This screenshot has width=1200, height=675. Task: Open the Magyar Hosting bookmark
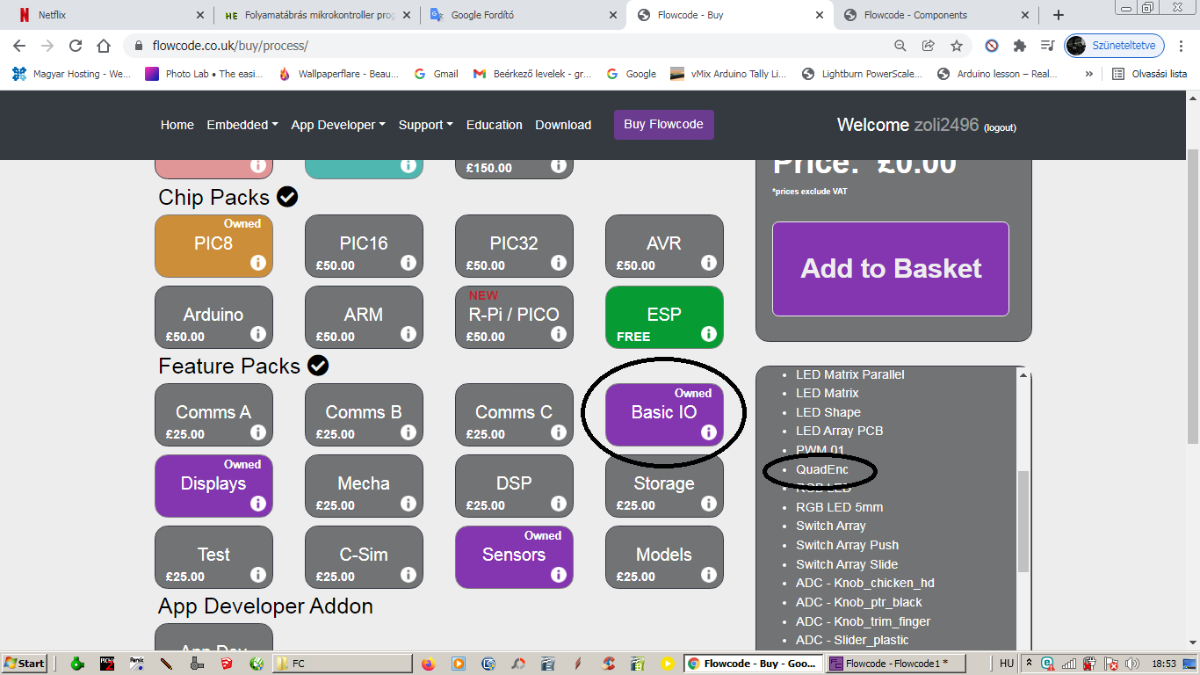pyautogui.click(x=72, y=74)
